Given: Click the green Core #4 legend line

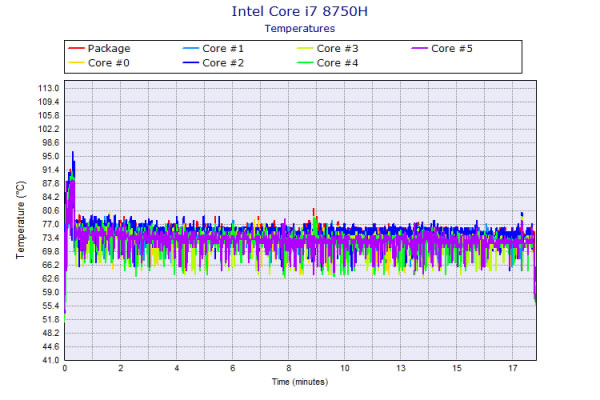Looking at the screenshot, I should click(305, 63).
